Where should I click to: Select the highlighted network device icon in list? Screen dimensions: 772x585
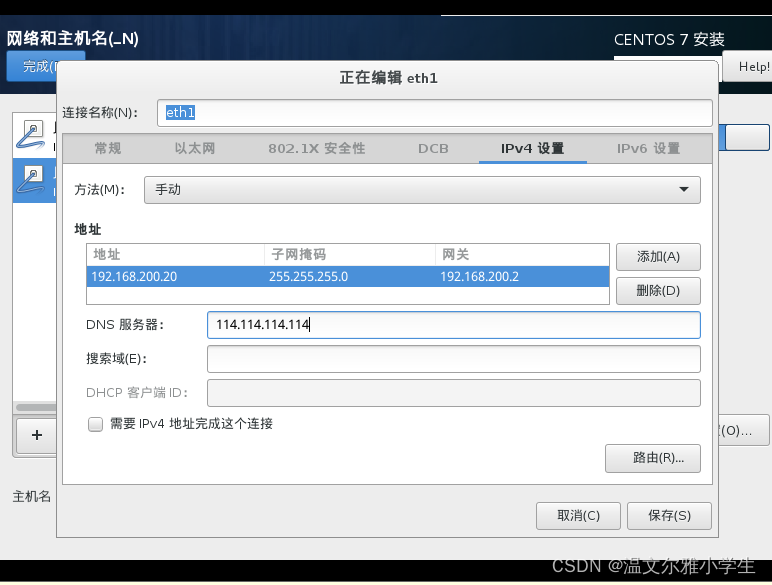point(31,180)
